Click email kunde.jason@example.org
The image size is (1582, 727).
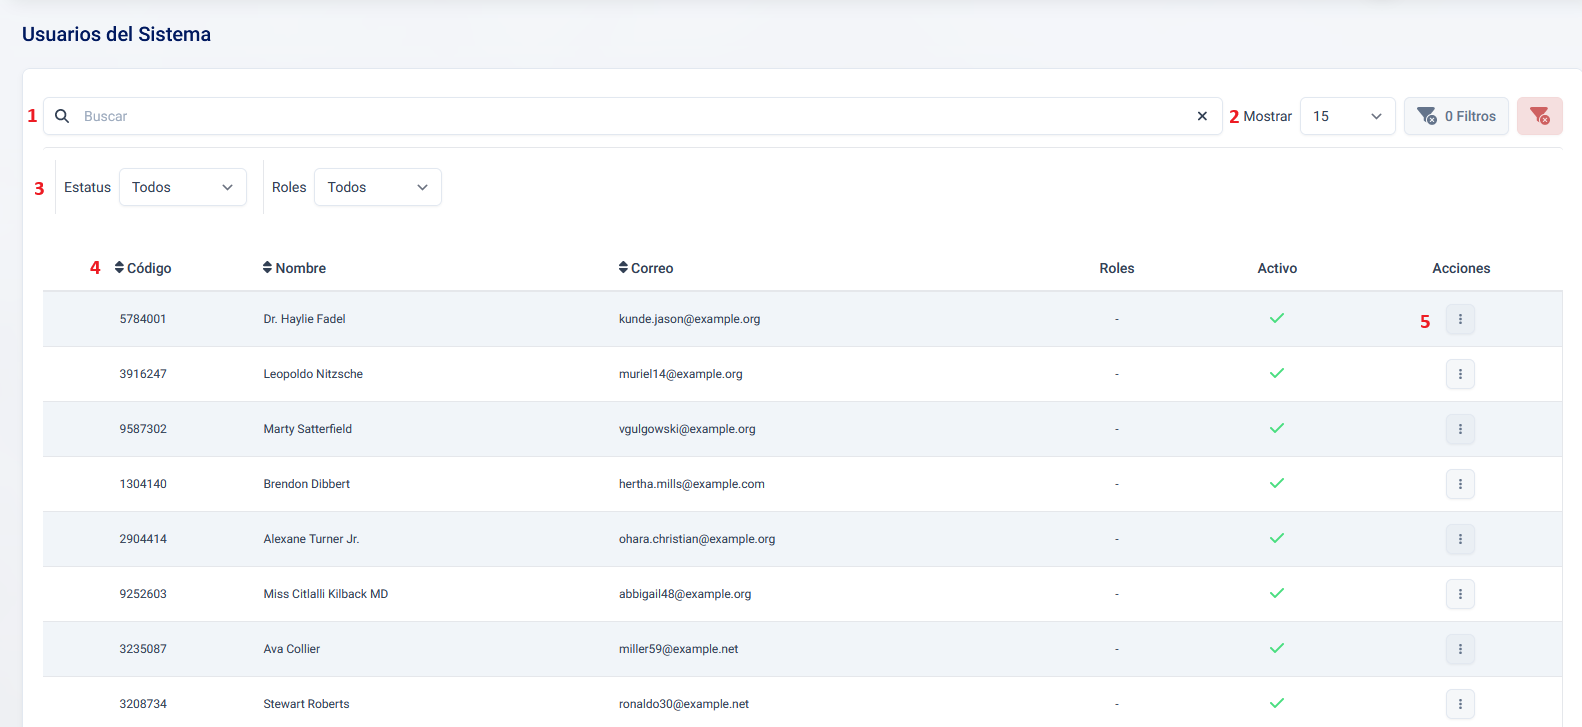[x=689, y=319]
